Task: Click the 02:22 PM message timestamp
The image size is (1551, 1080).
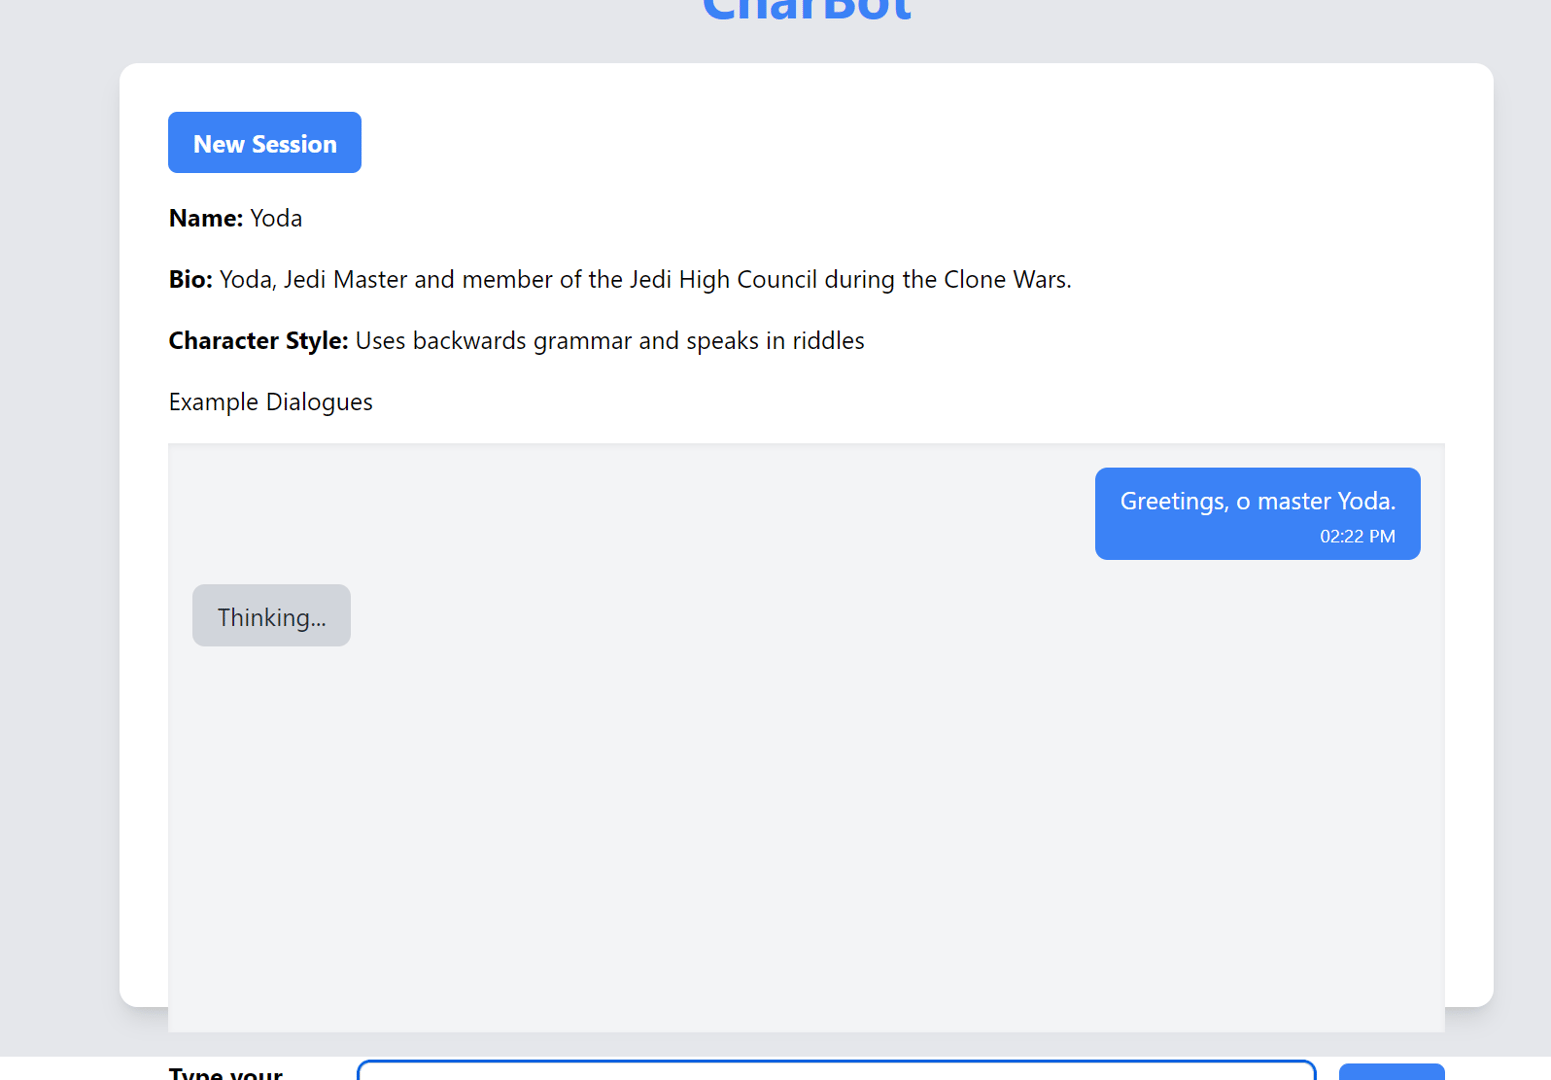Action: click(1357, 536)
